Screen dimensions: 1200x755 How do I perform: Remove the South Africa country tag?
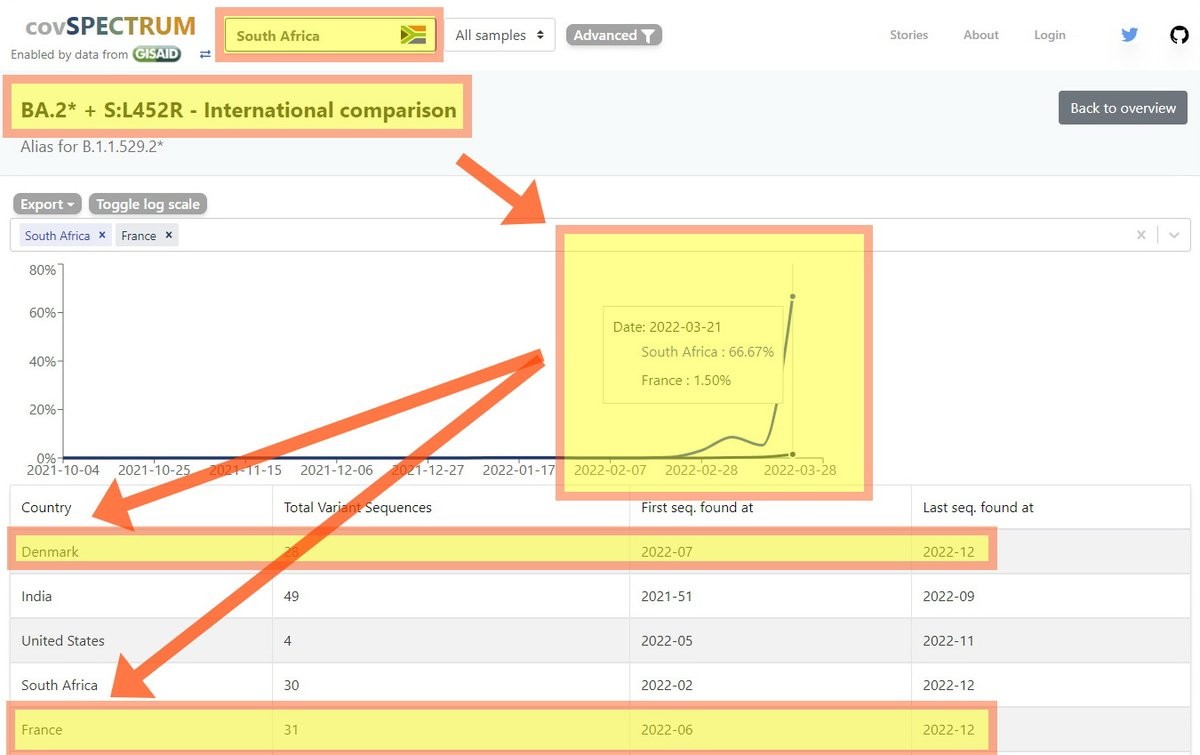(x=102, y=235)
